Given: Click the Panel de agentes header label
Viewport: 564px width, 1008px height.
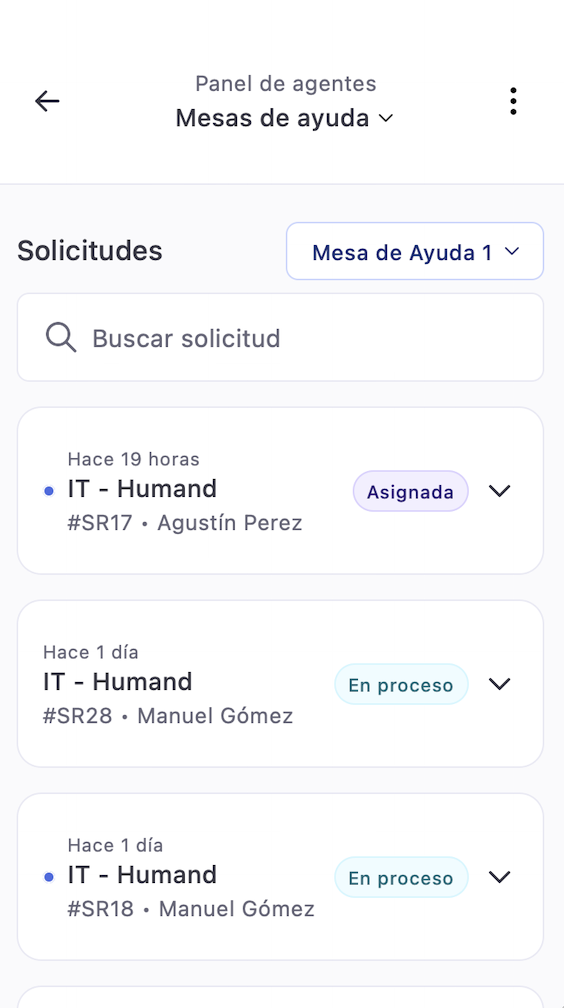Looking at the screenshot, I should click(x=286, y=84).
